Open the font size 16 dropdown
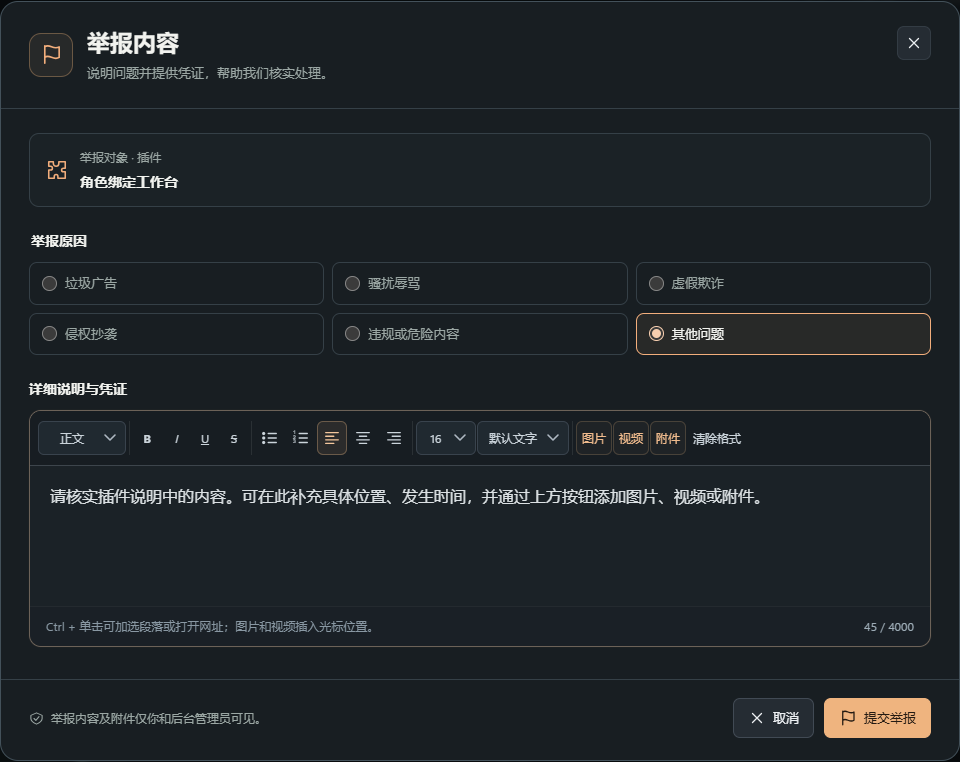 [x=446, y=438]
